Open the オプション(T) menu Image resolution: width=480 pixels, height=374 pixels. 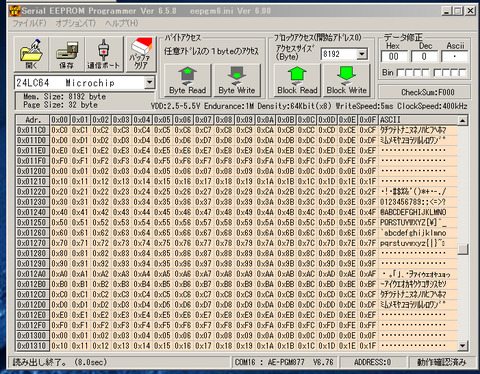click(75, 23)
